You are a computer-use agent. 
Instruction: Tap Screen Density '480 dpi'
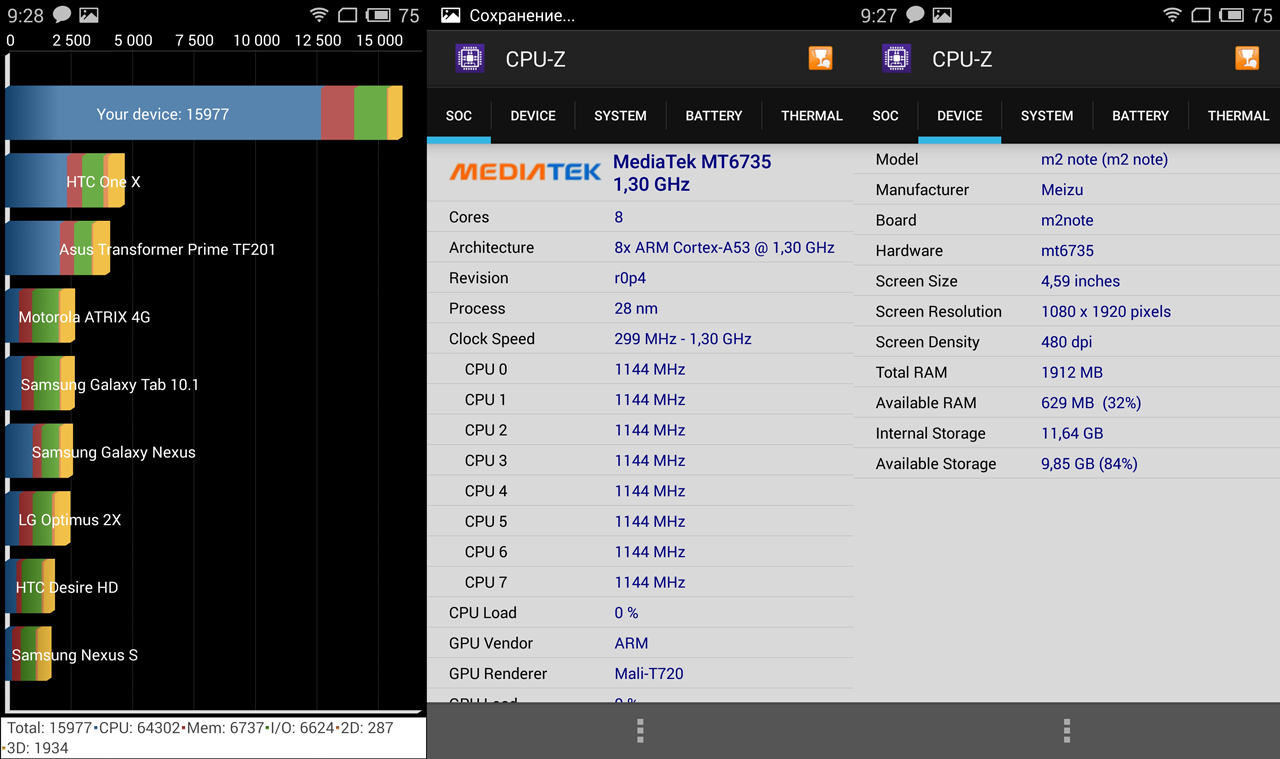tap(1066, 342)
